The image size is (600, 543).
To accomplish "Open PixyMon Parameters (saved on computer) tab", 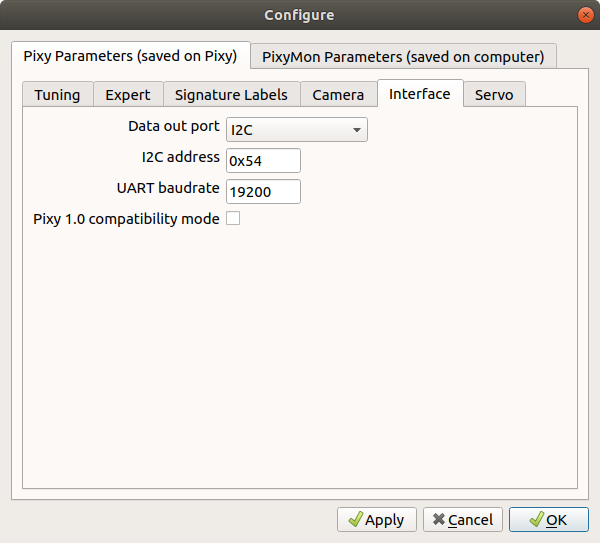I will pos(403,57).
